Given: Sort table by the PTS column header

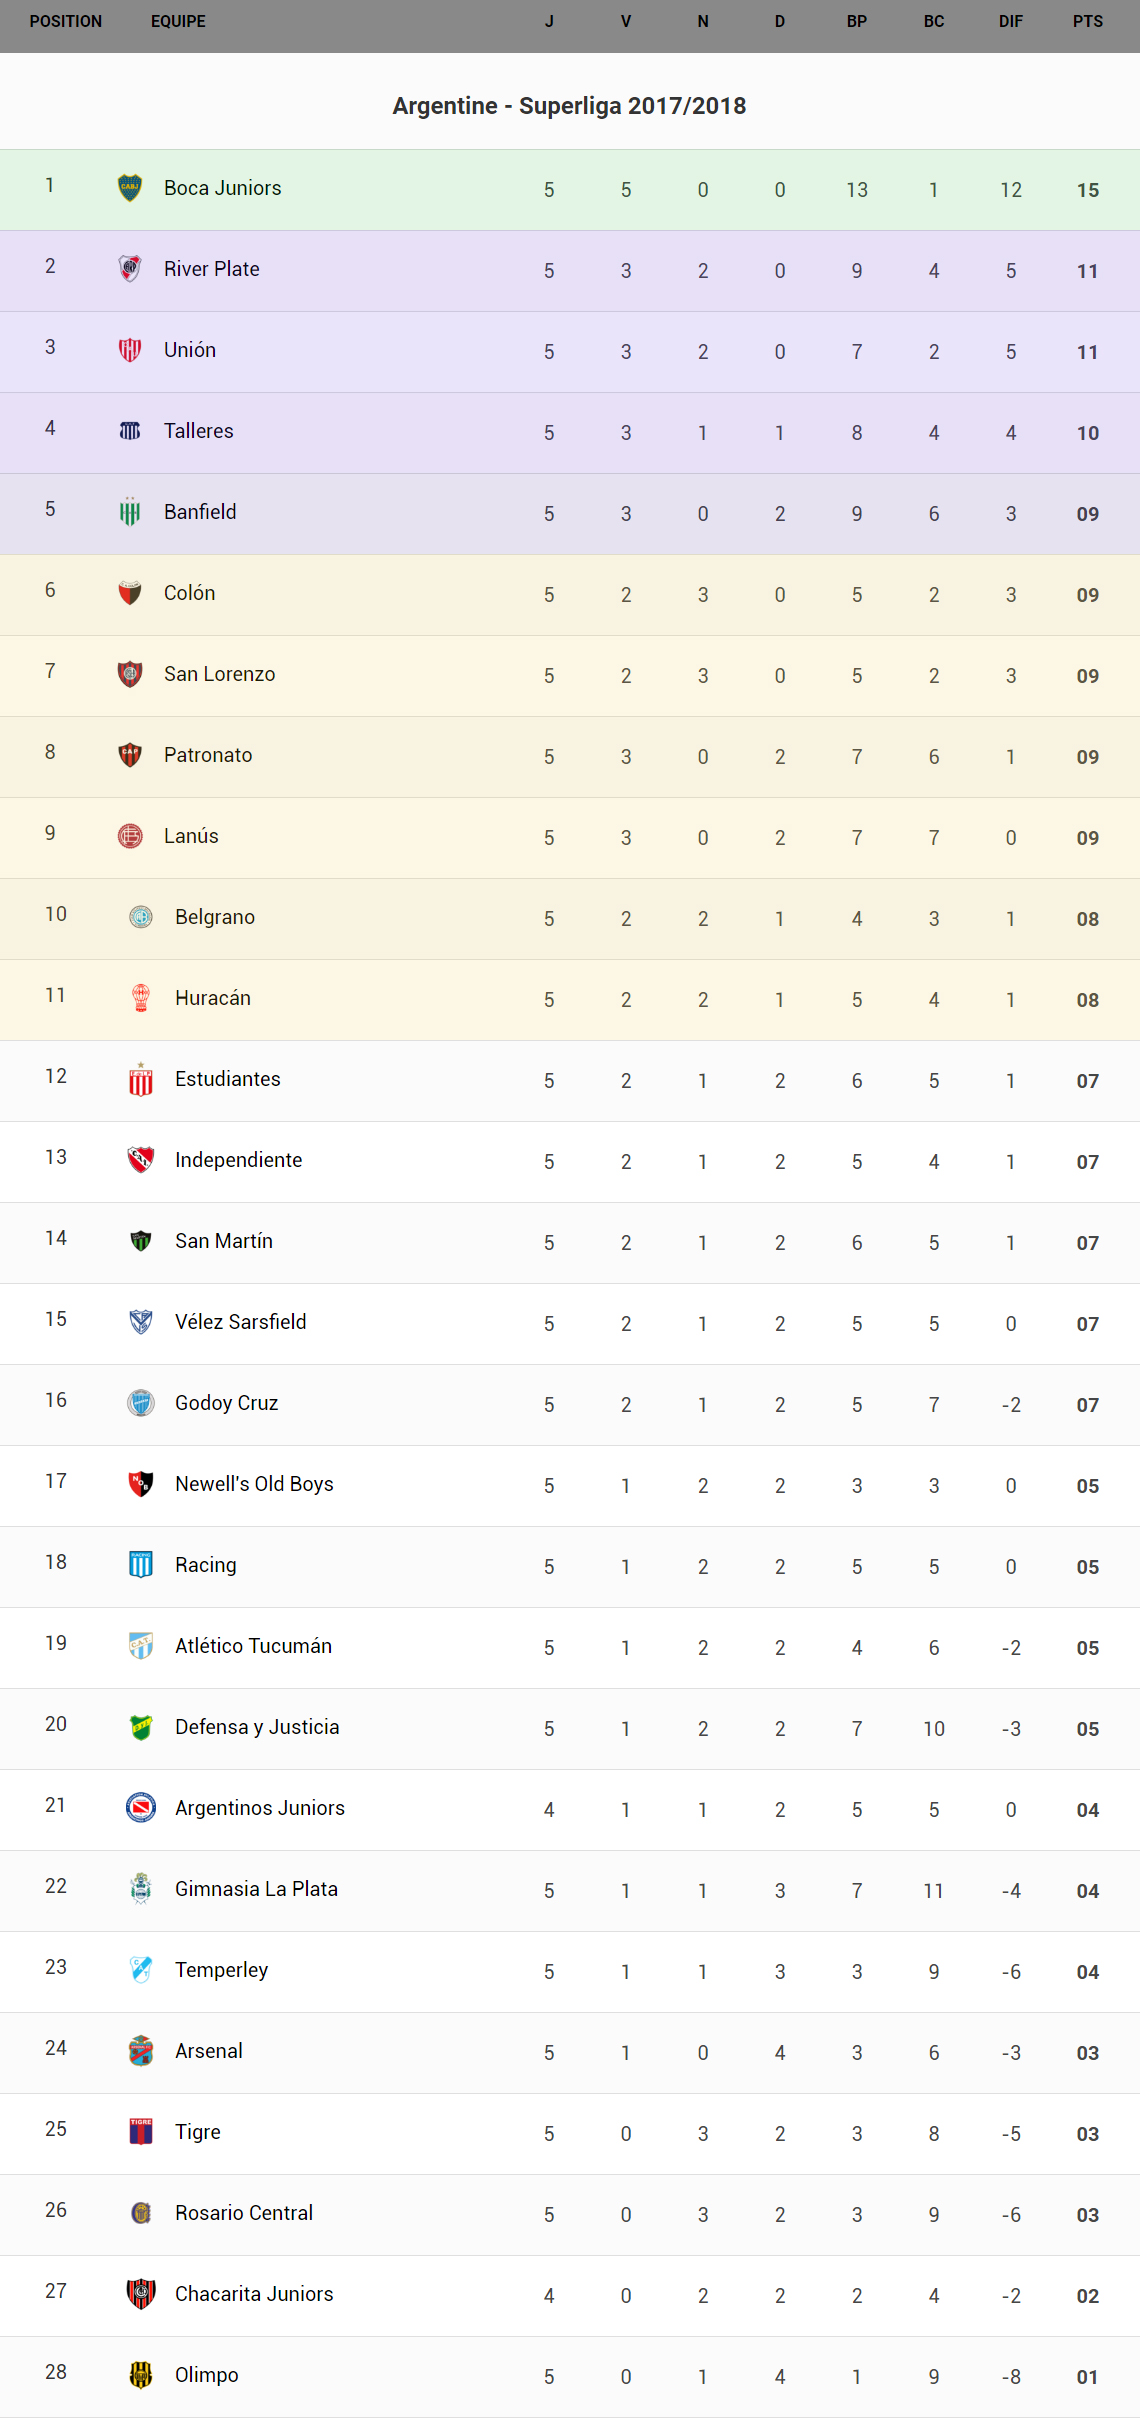Looking at the screenshot, I should point(1088,21).
